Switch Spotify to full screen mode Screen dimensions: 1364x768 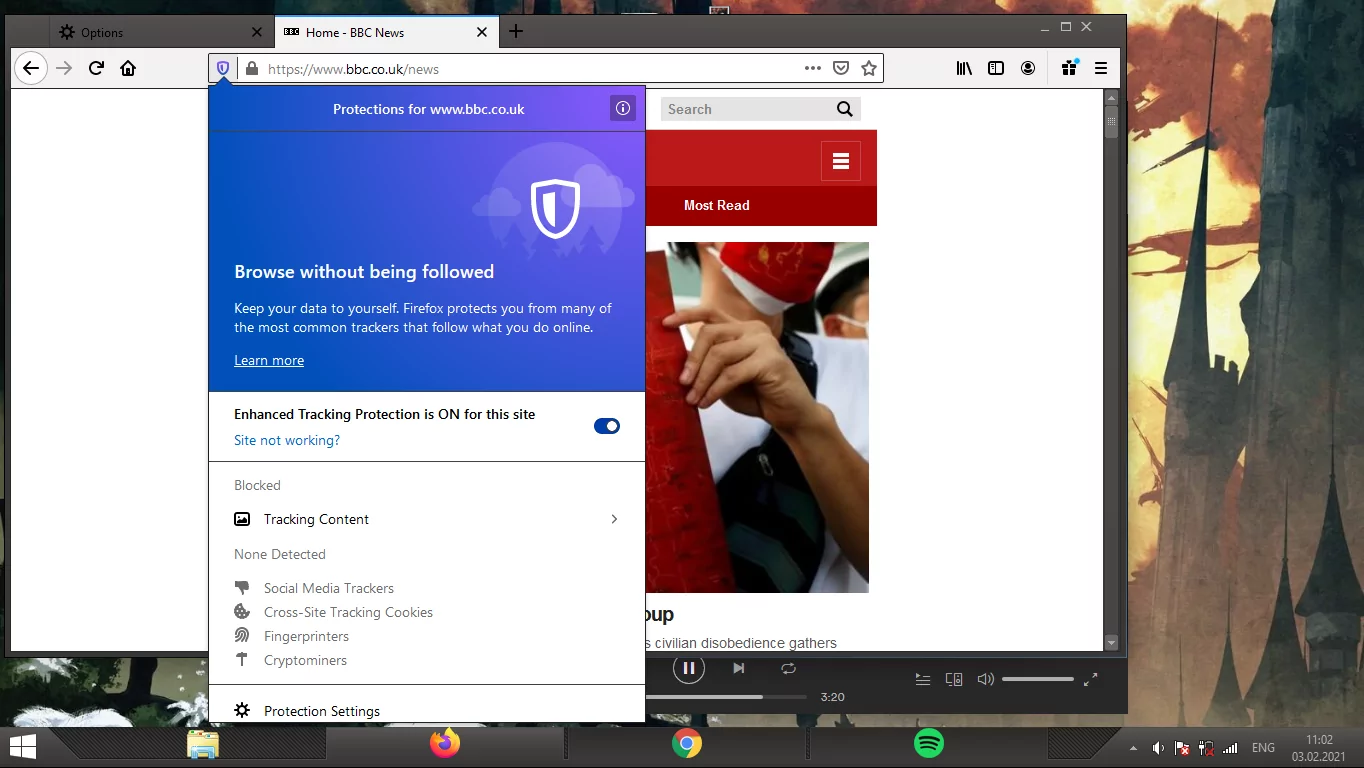[x=1091, y=679]
